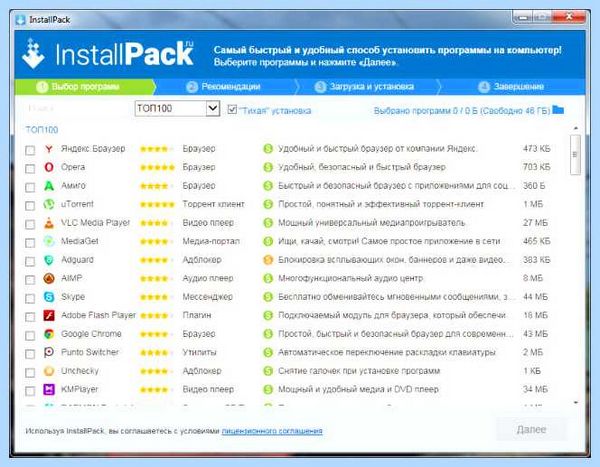Click the Adguard shield icon

tap(49, 260)
